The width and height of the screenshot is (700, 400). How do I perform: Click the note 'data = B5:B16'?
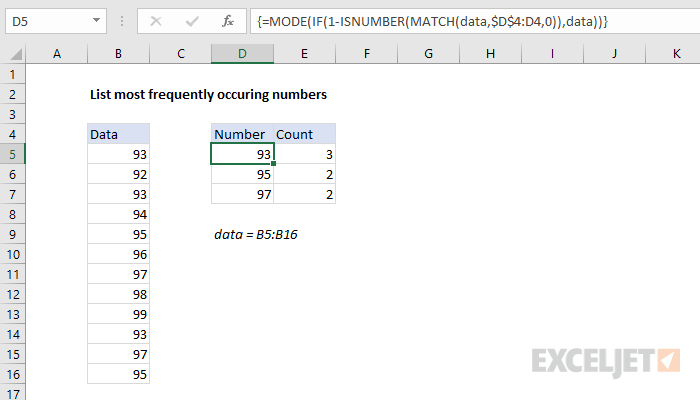coord(256,234)
